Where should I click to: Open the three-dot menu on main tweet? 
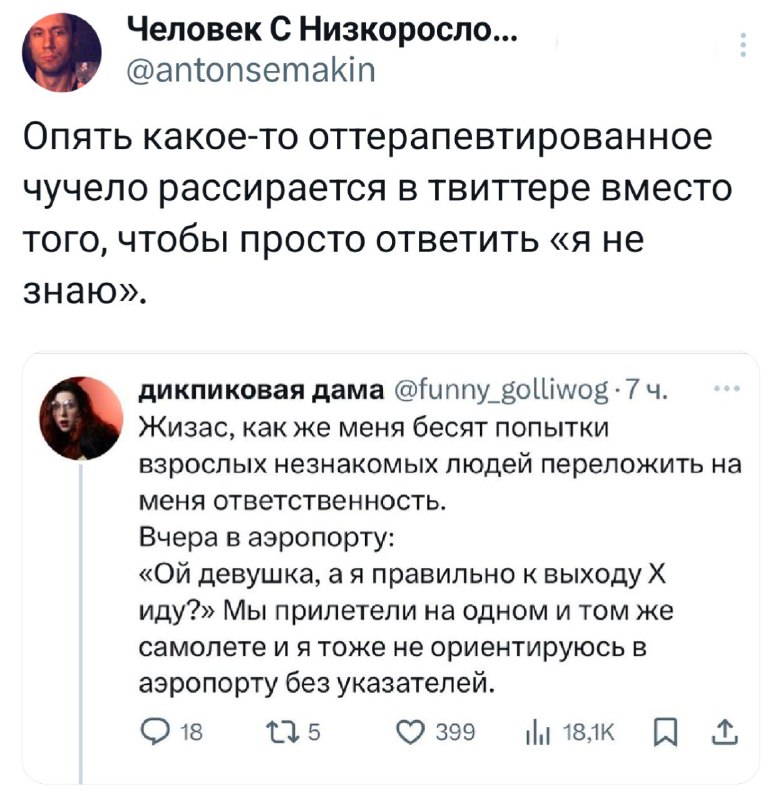point(743,44)
